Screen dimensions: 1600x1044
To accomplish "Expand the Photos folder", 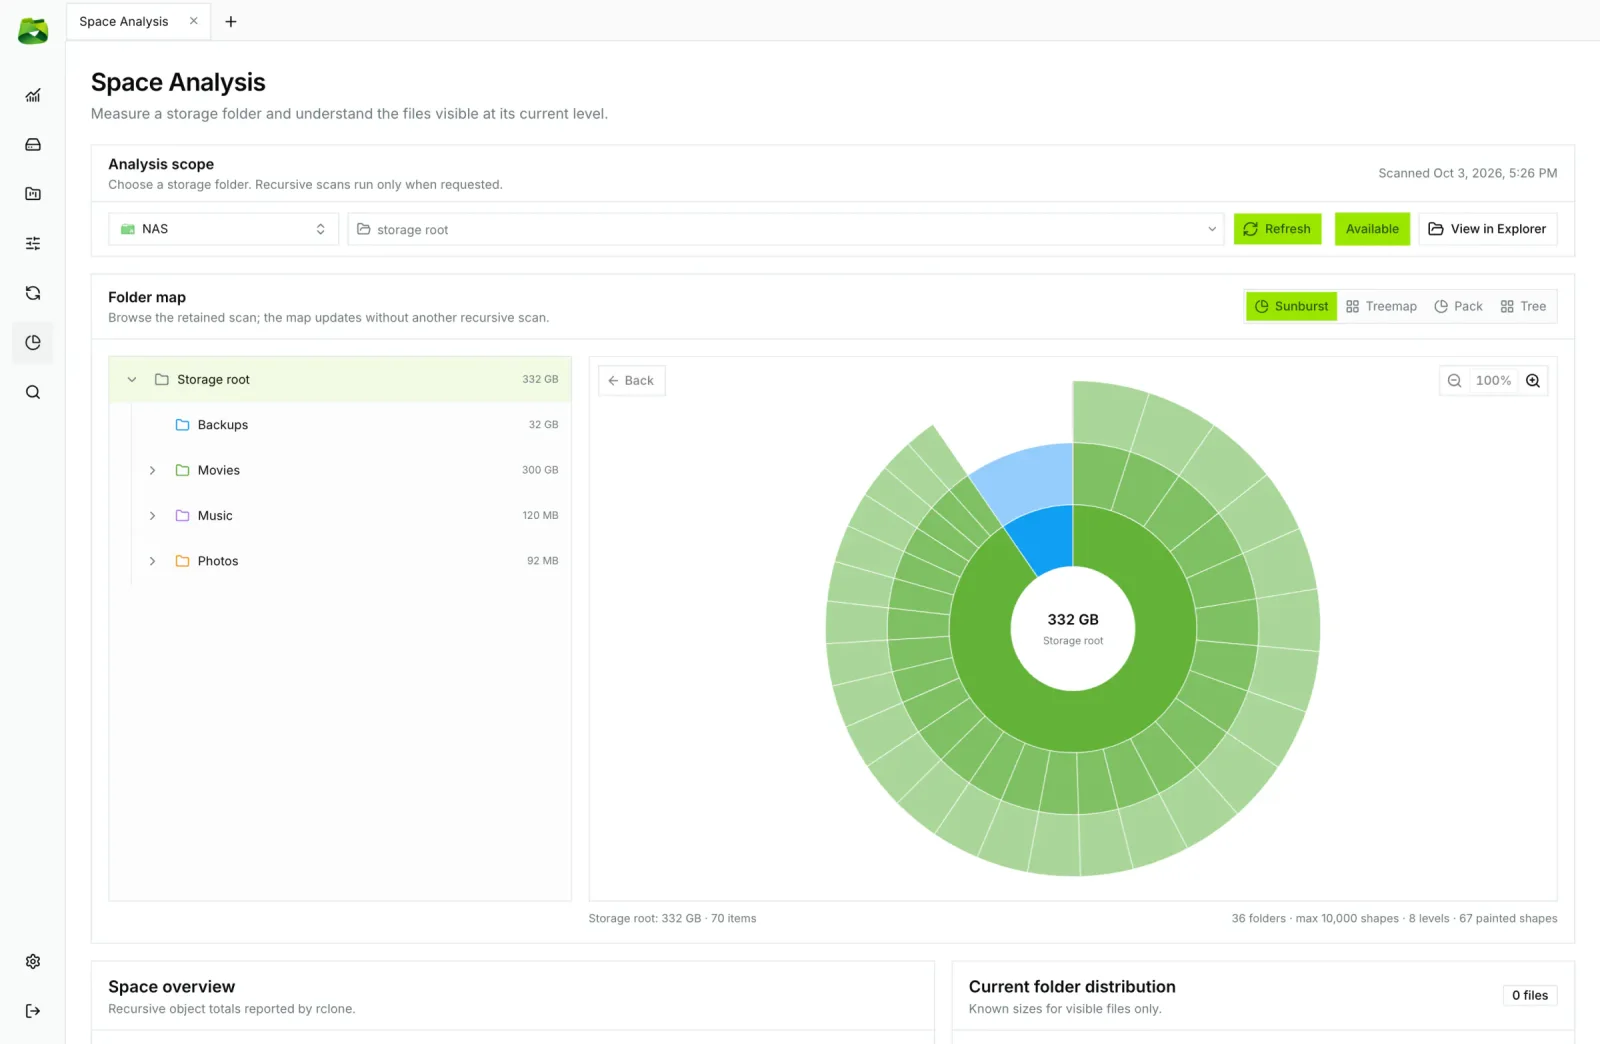I will pyautogui.click(x=152, y=561).
